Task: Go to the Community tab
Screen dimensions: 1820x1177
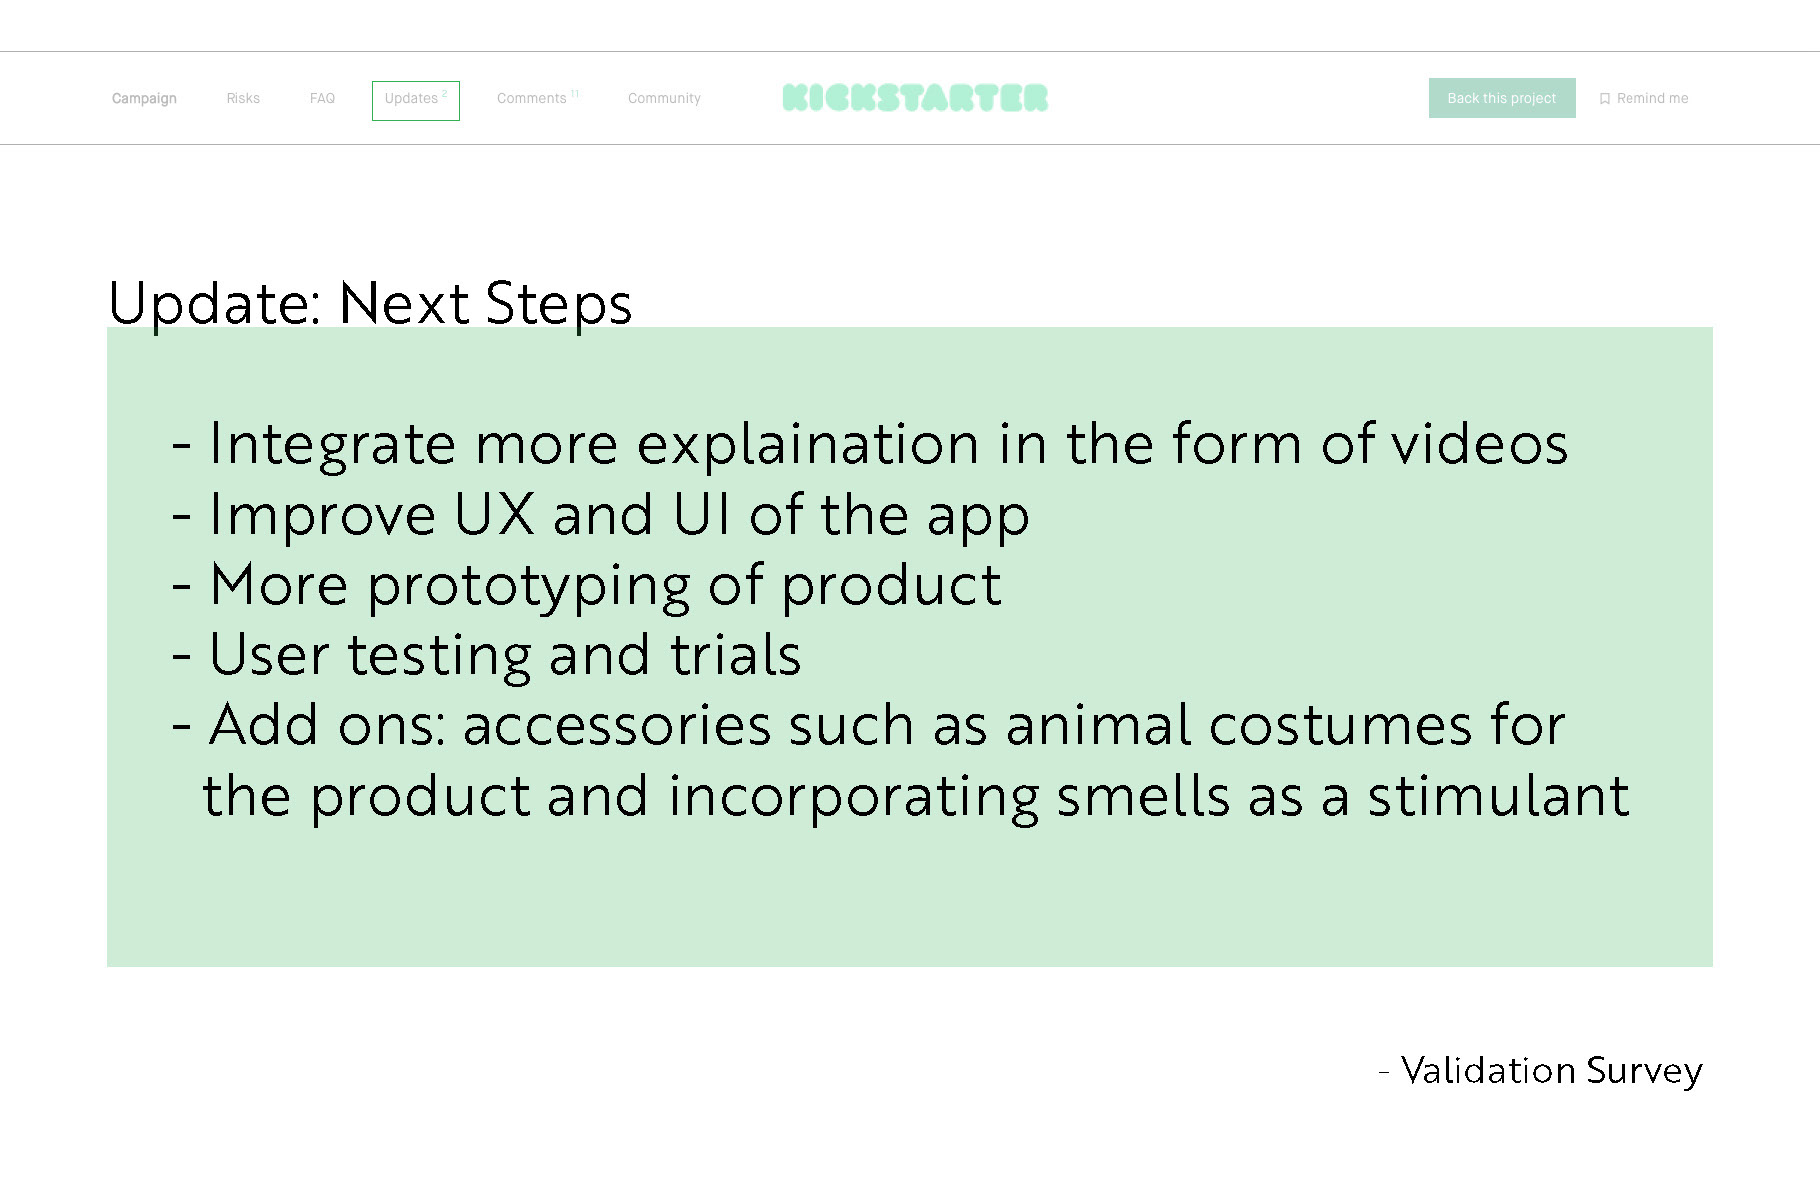Action: 664,98
